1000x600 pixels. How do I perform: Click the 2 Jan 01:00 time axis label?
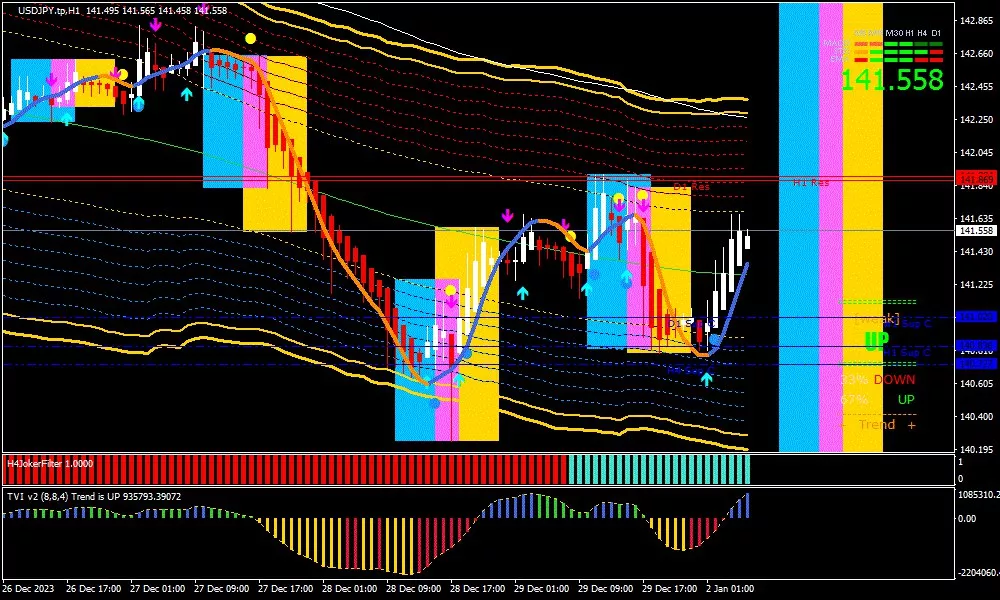pyautogui.click(x=730, y=589)
